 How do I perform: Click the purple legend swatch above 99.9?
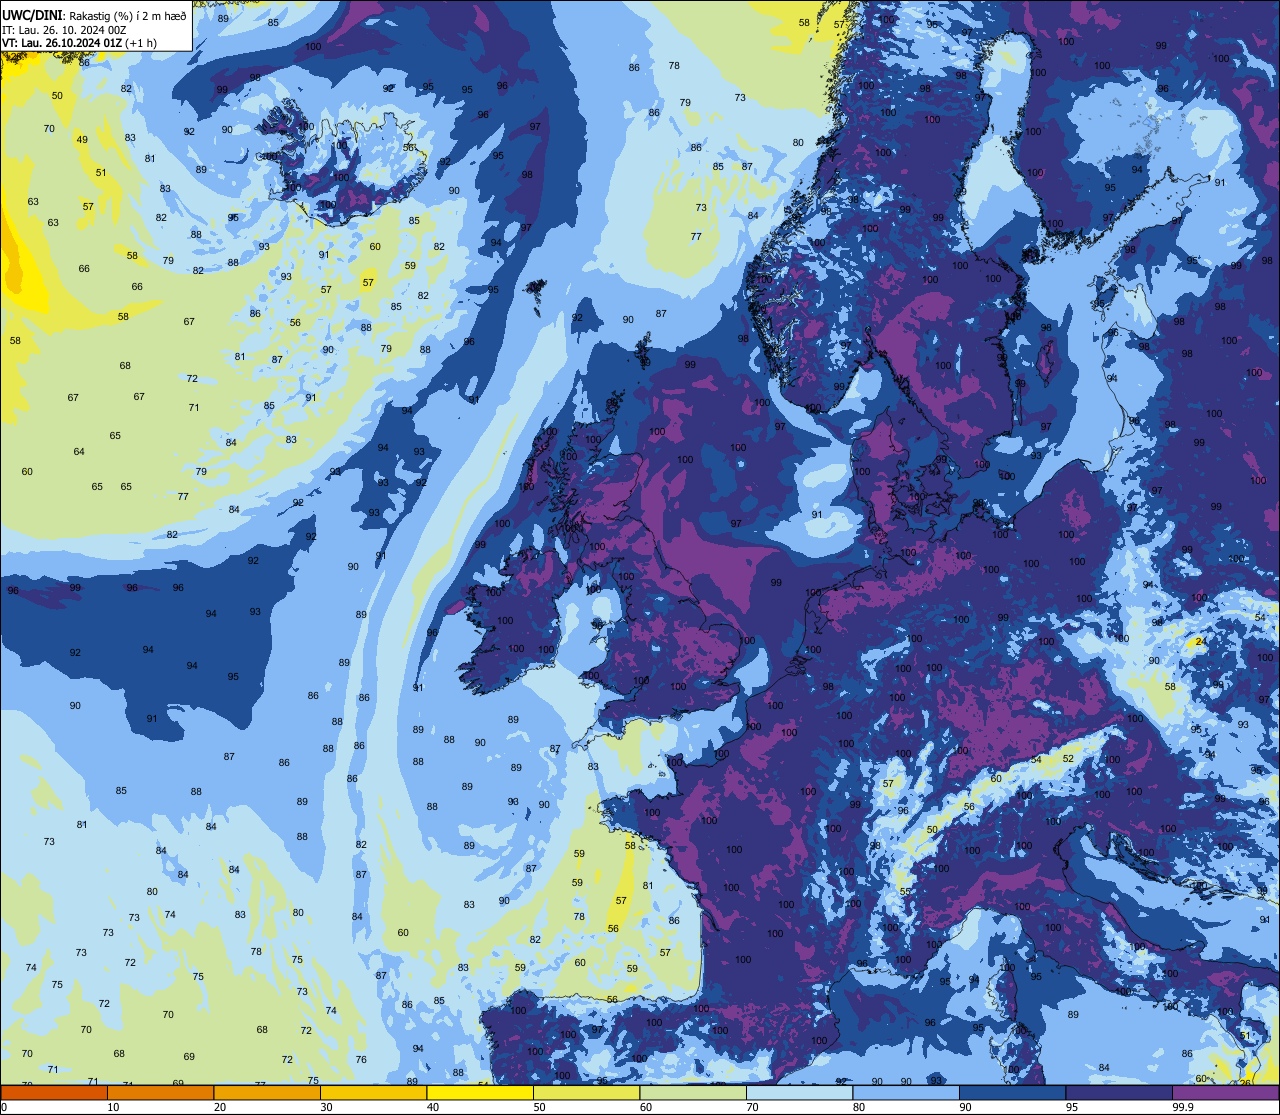[x=1226, y=1092]
